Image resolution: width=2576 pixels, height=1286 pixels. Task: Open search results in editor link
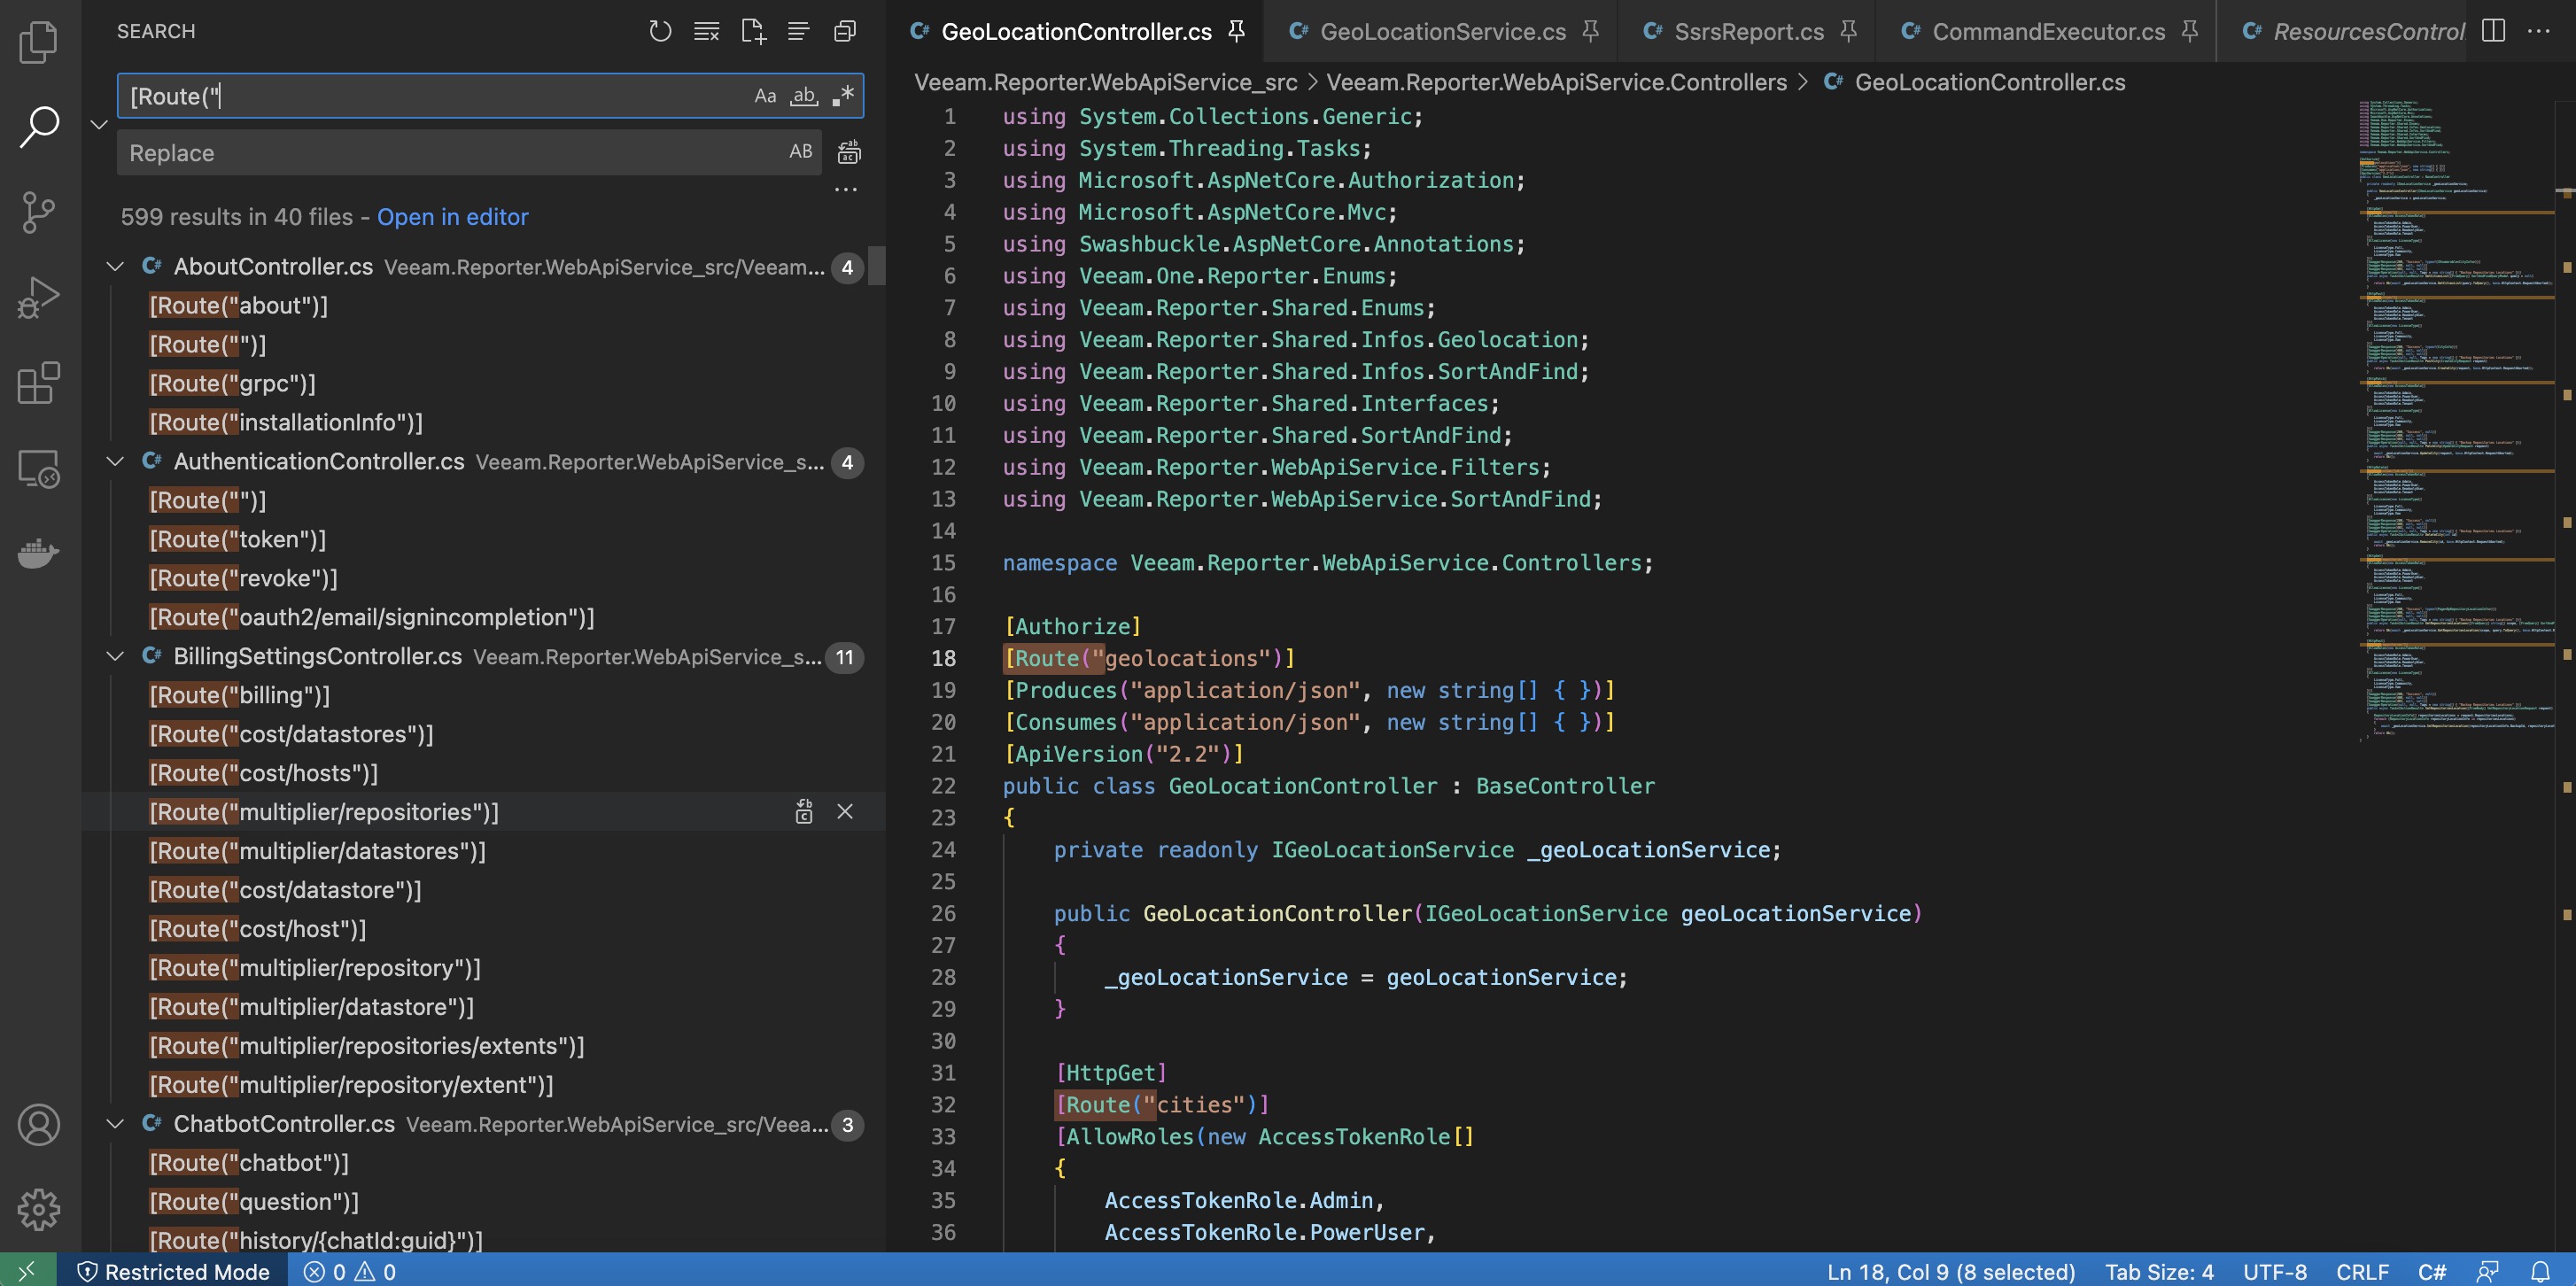click(452, 217)
